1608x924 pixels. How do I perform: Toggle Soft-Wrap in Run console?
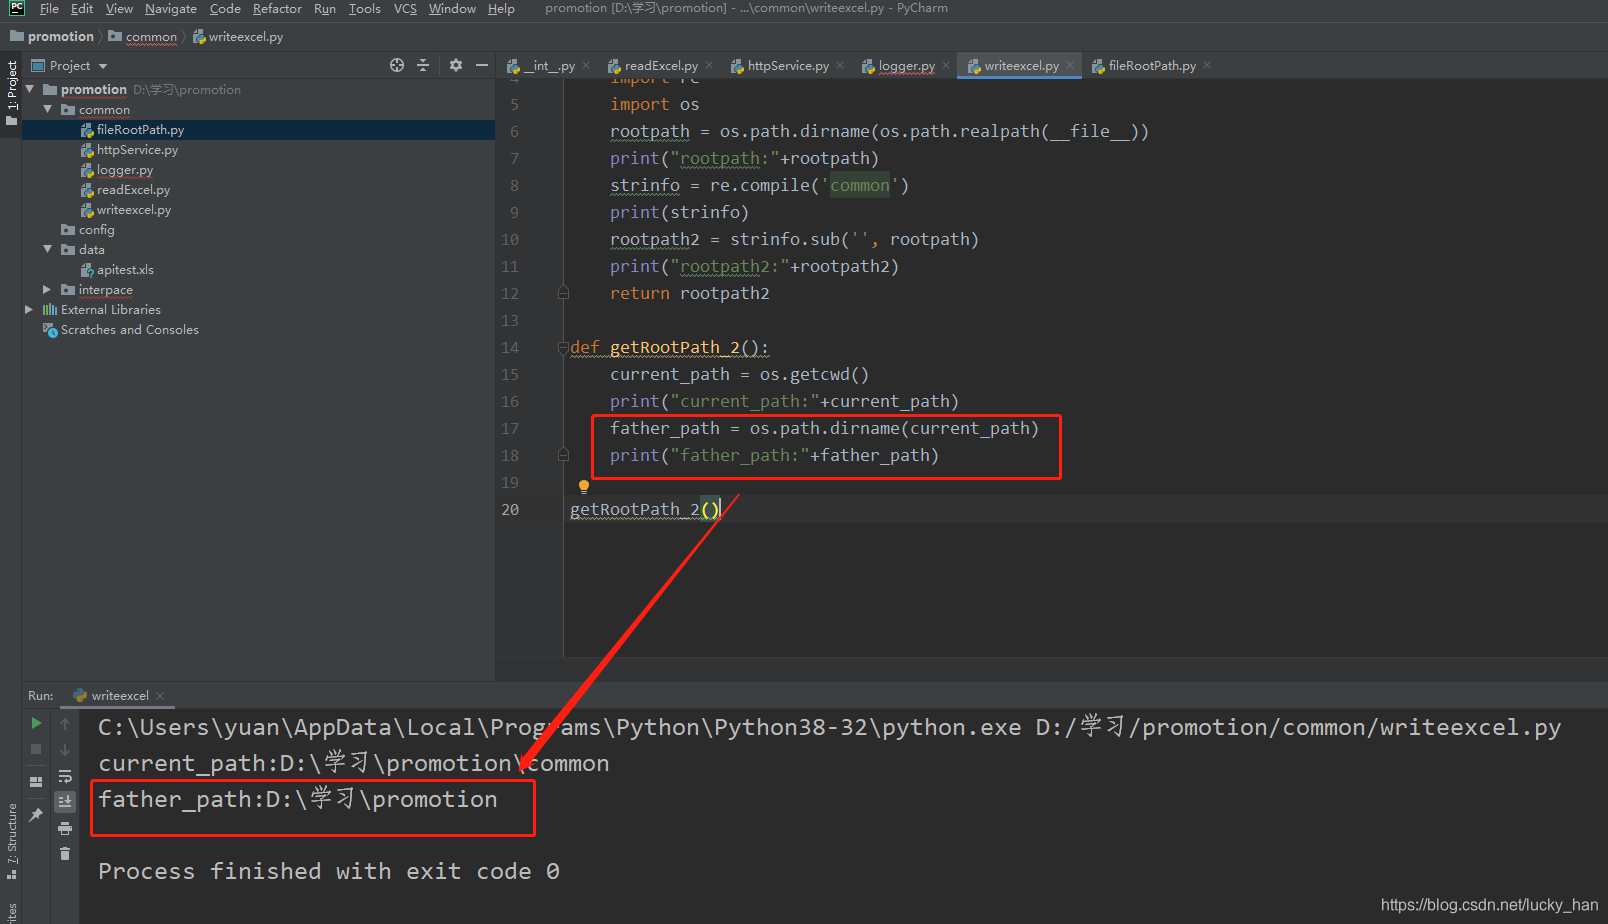[65, 776]
